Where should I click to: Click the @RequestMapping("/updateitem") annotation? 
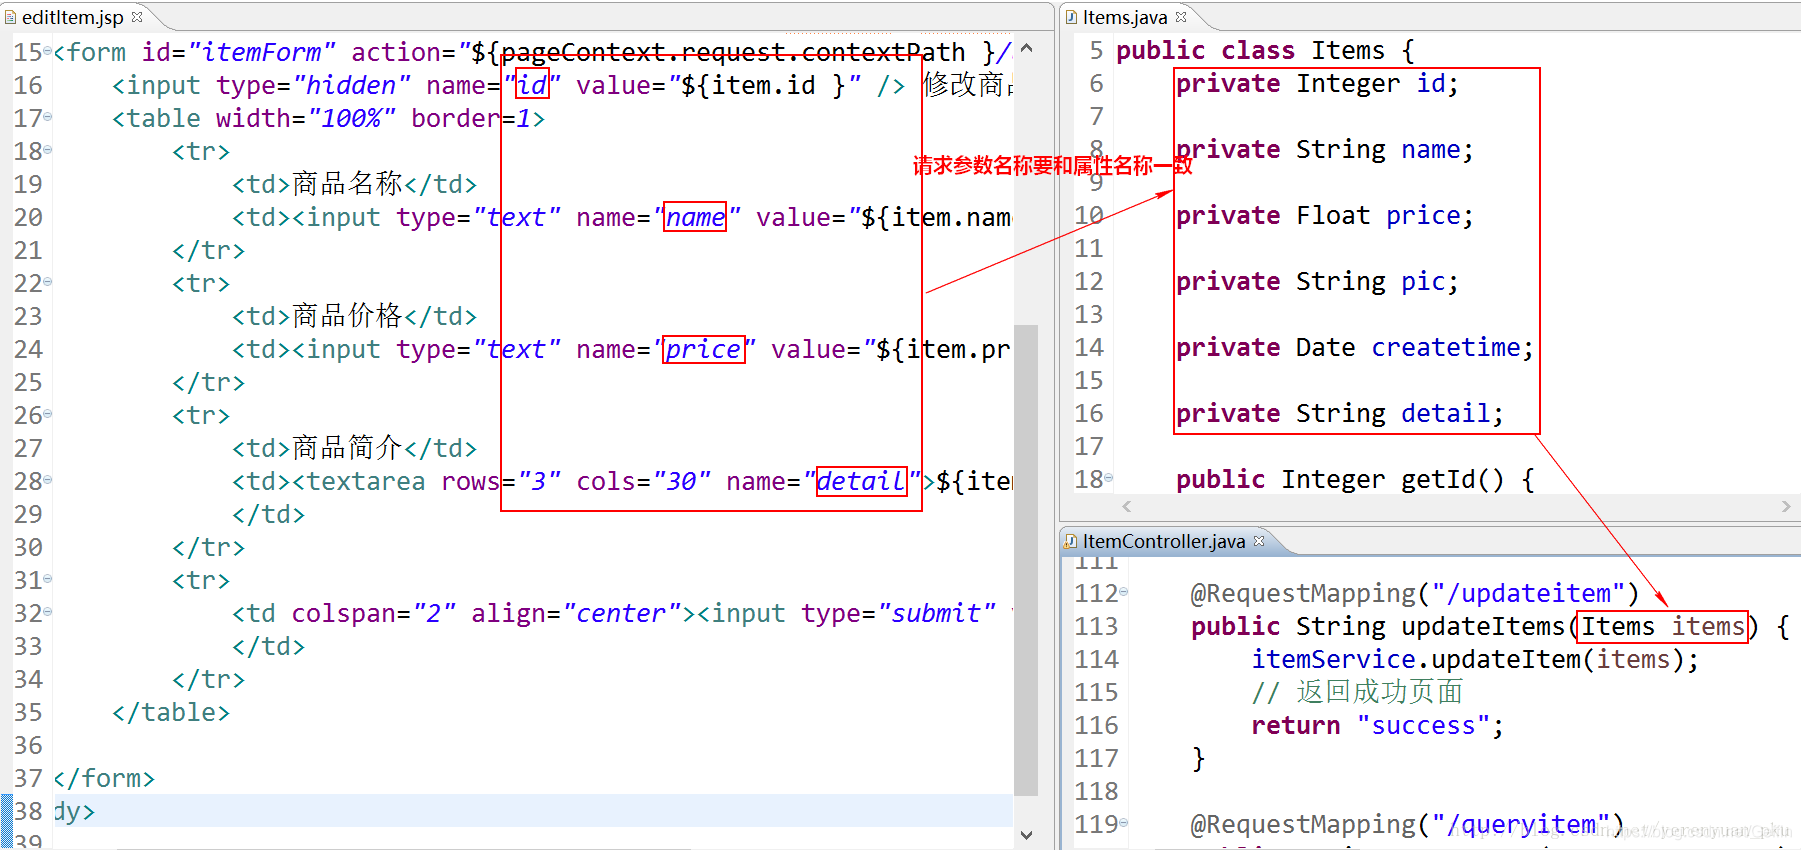click(x=1415, y=593)
